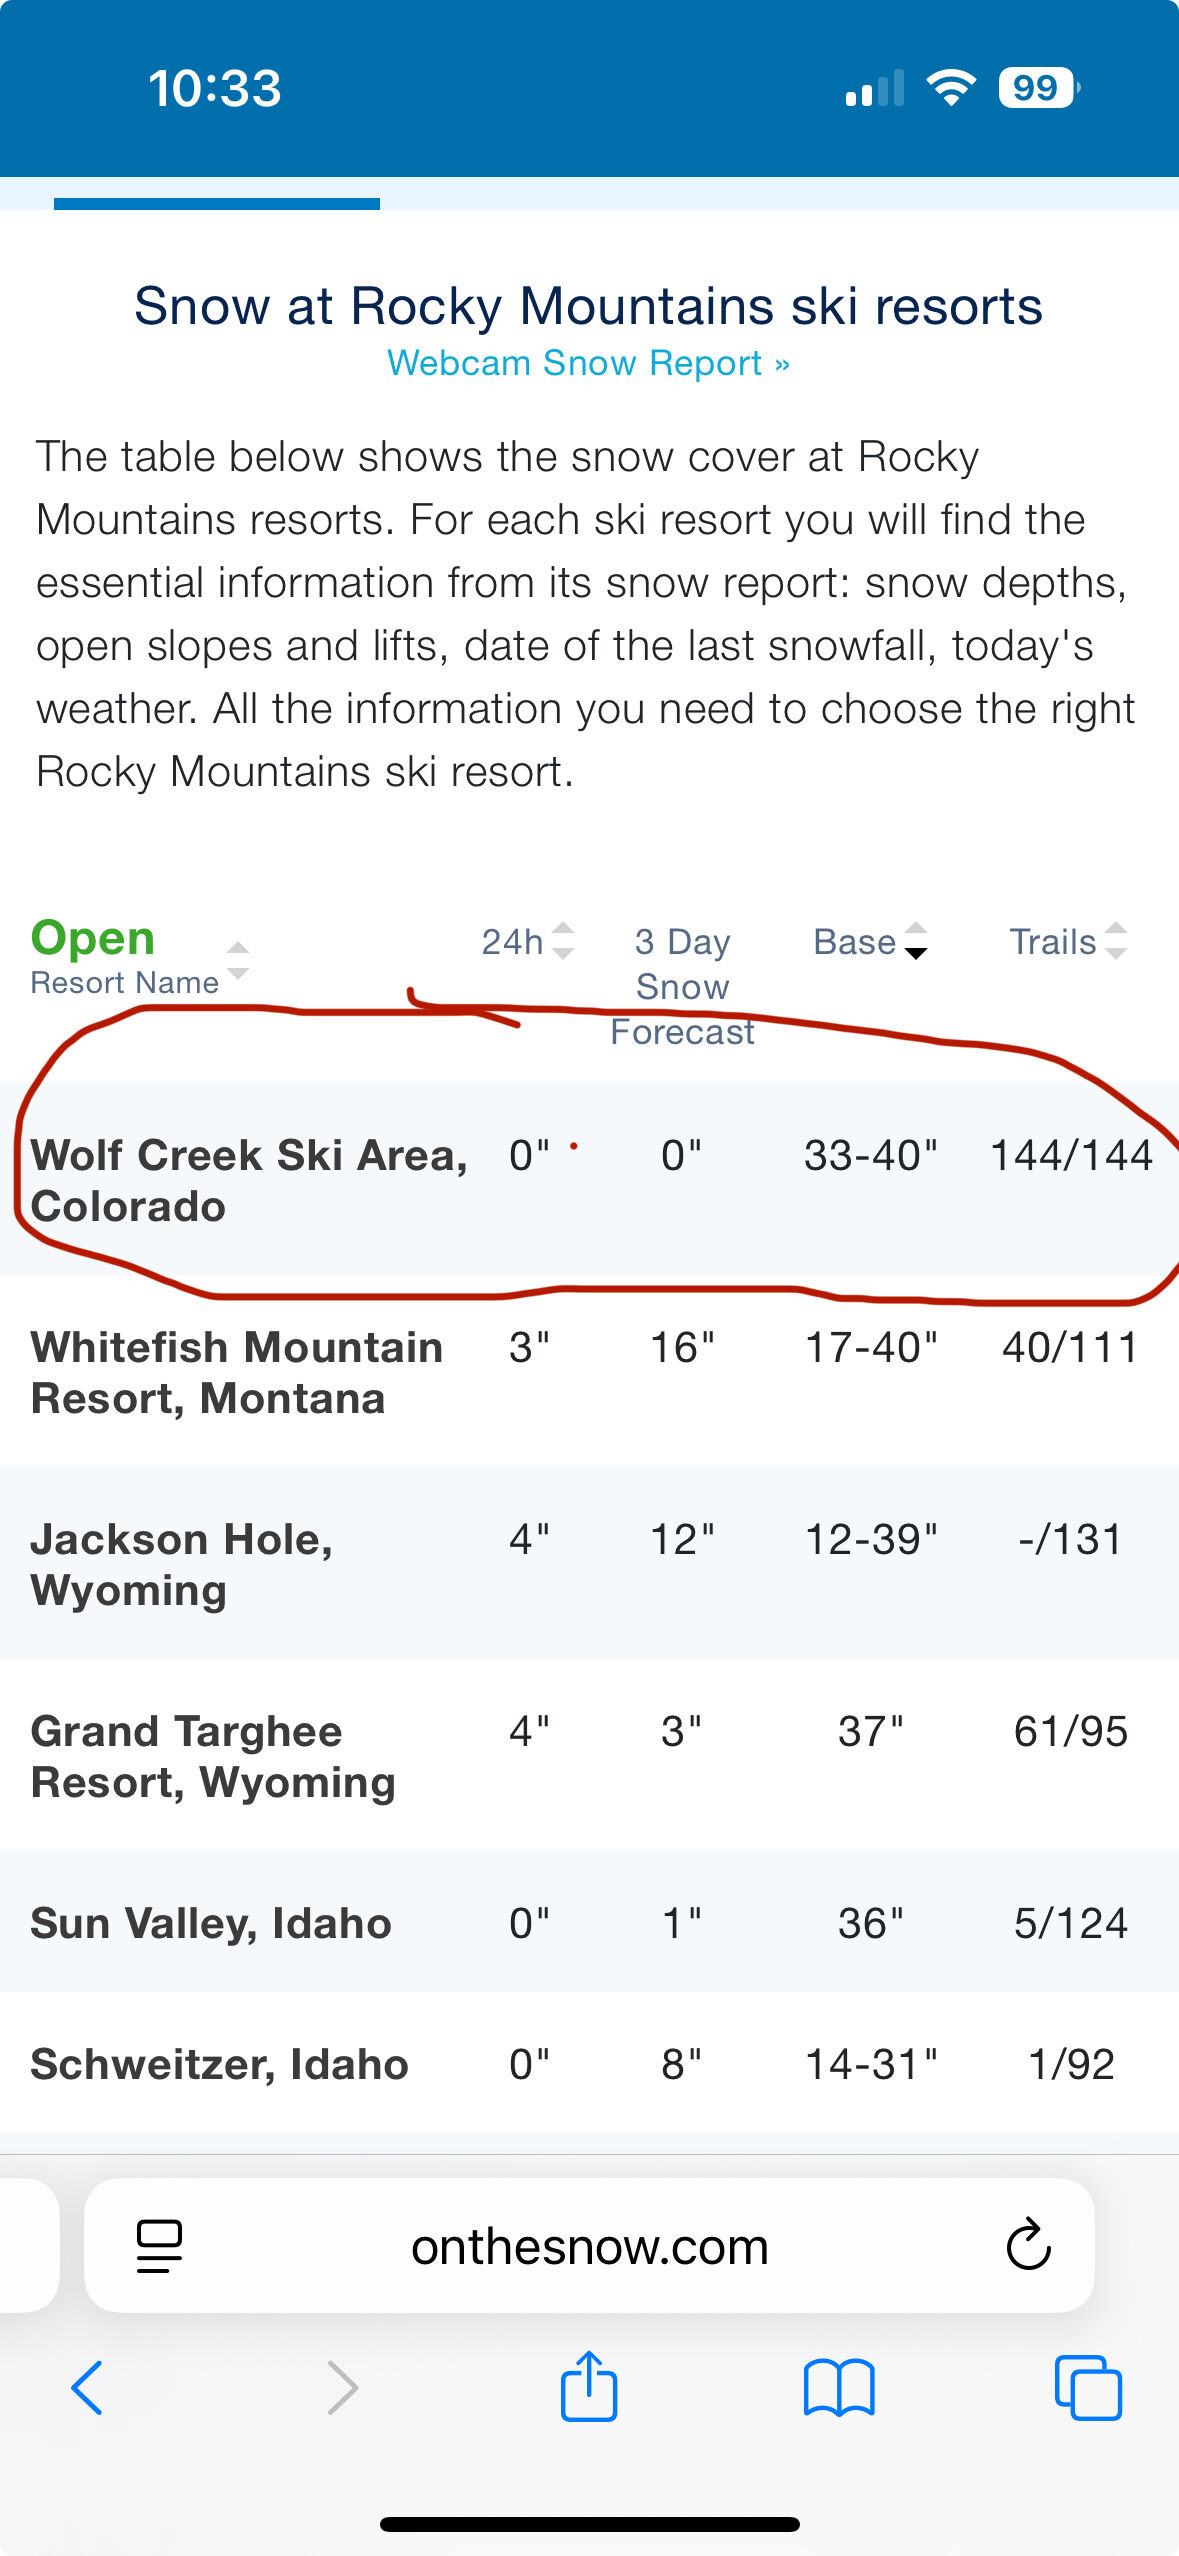Select the Jackson Hole, Wyoming resort
1179x2556 pixels.
click(181, 1564)
